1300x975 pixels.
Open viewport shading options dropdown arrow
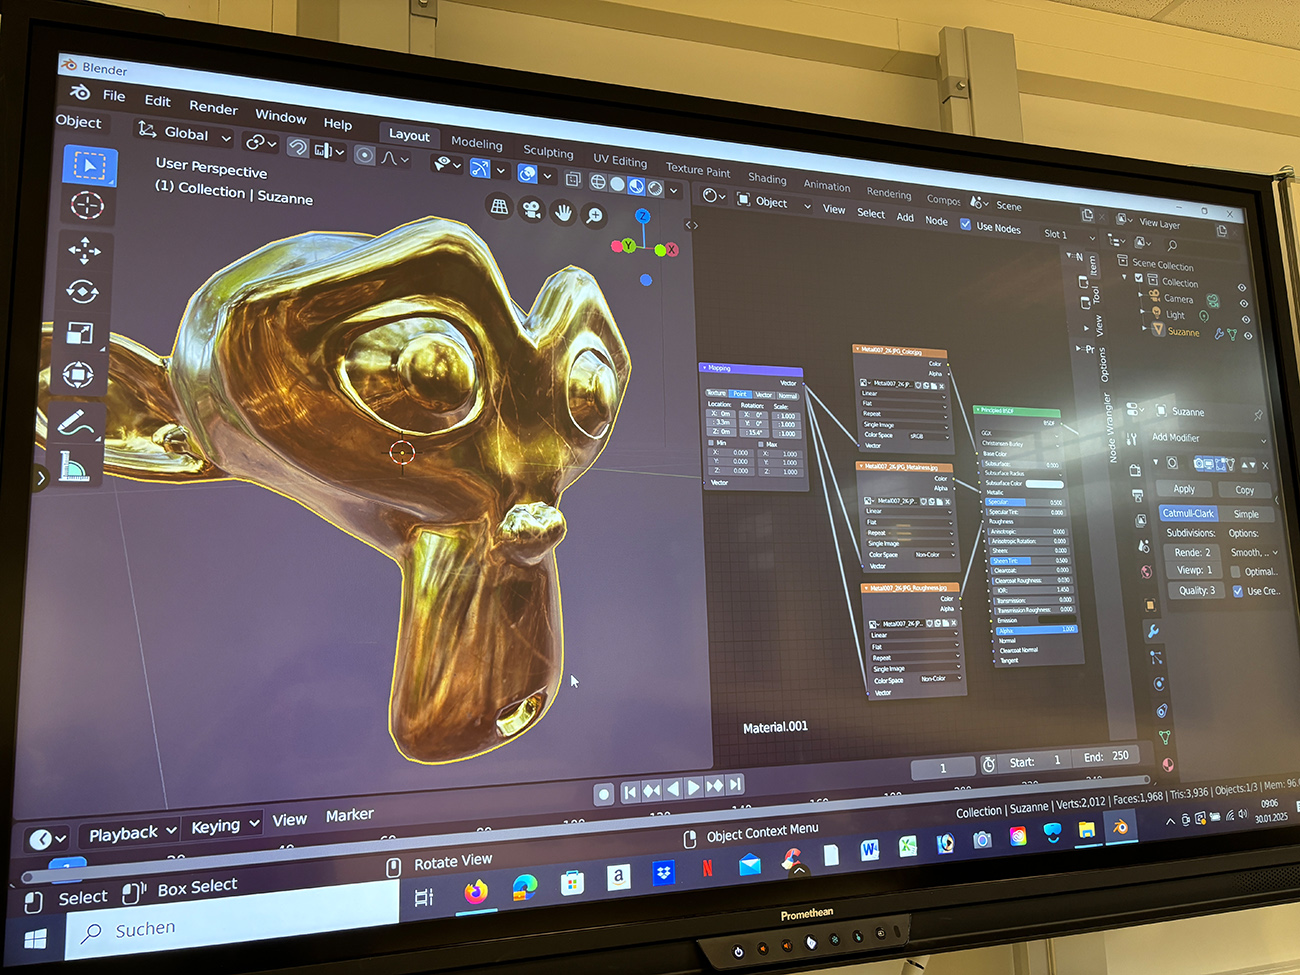coord(674,190)
